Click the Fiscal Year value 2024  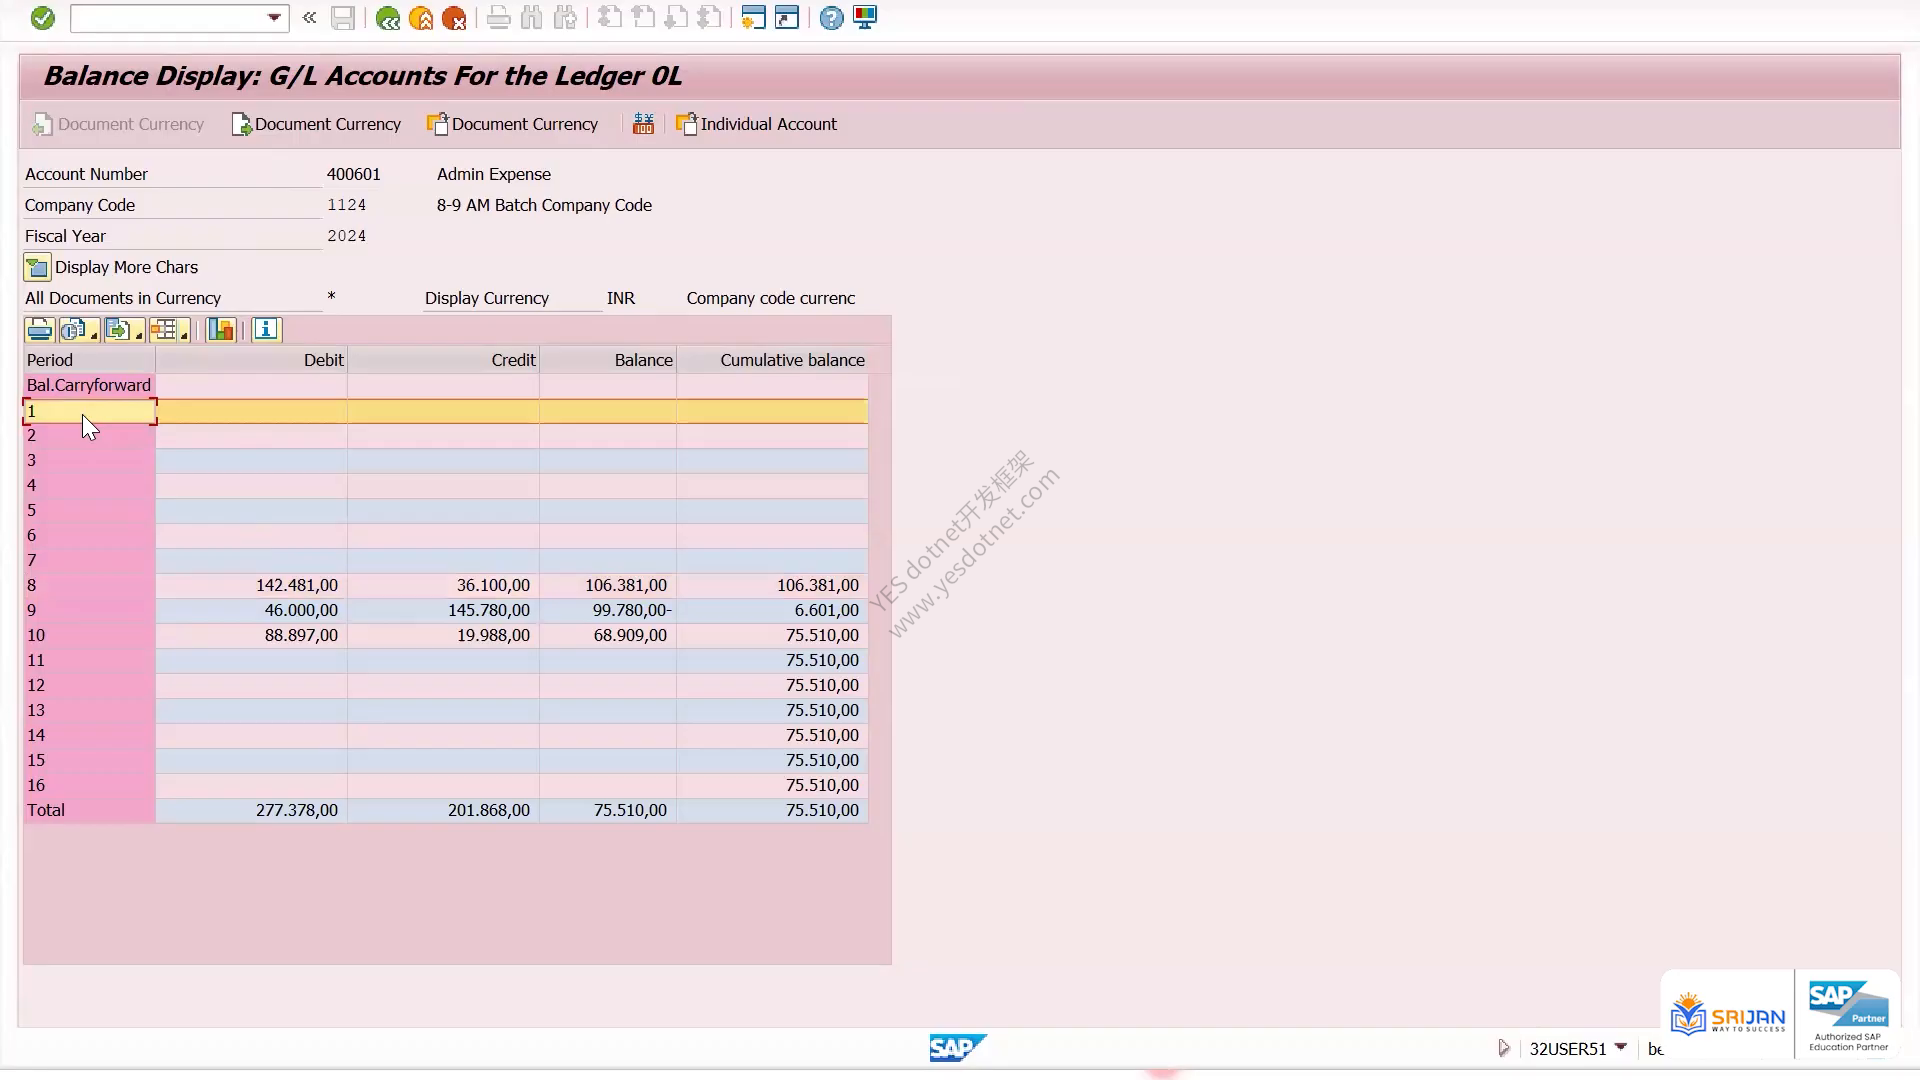pyautogui.click(x=347, y=236)
